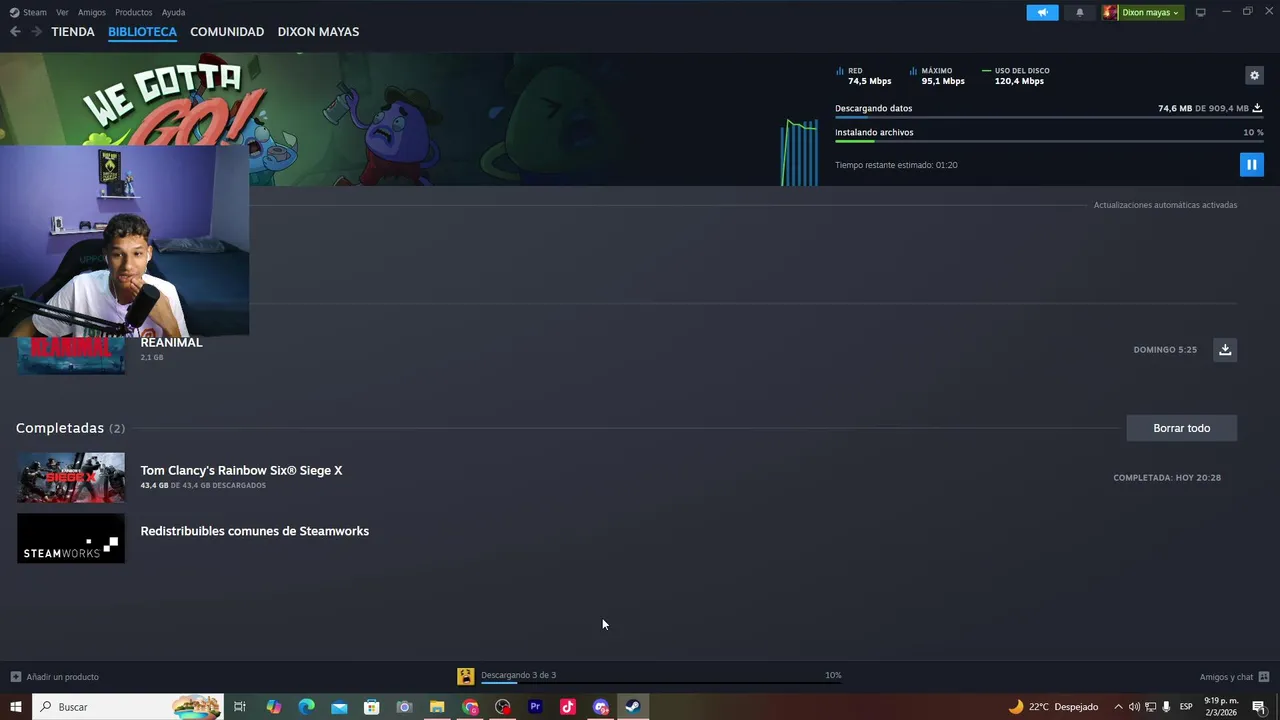Image resolution: width=1280 pixels, height=720 pixels.
Task: Switch to the COMUNIDAD tab
Action: point(227,32)
